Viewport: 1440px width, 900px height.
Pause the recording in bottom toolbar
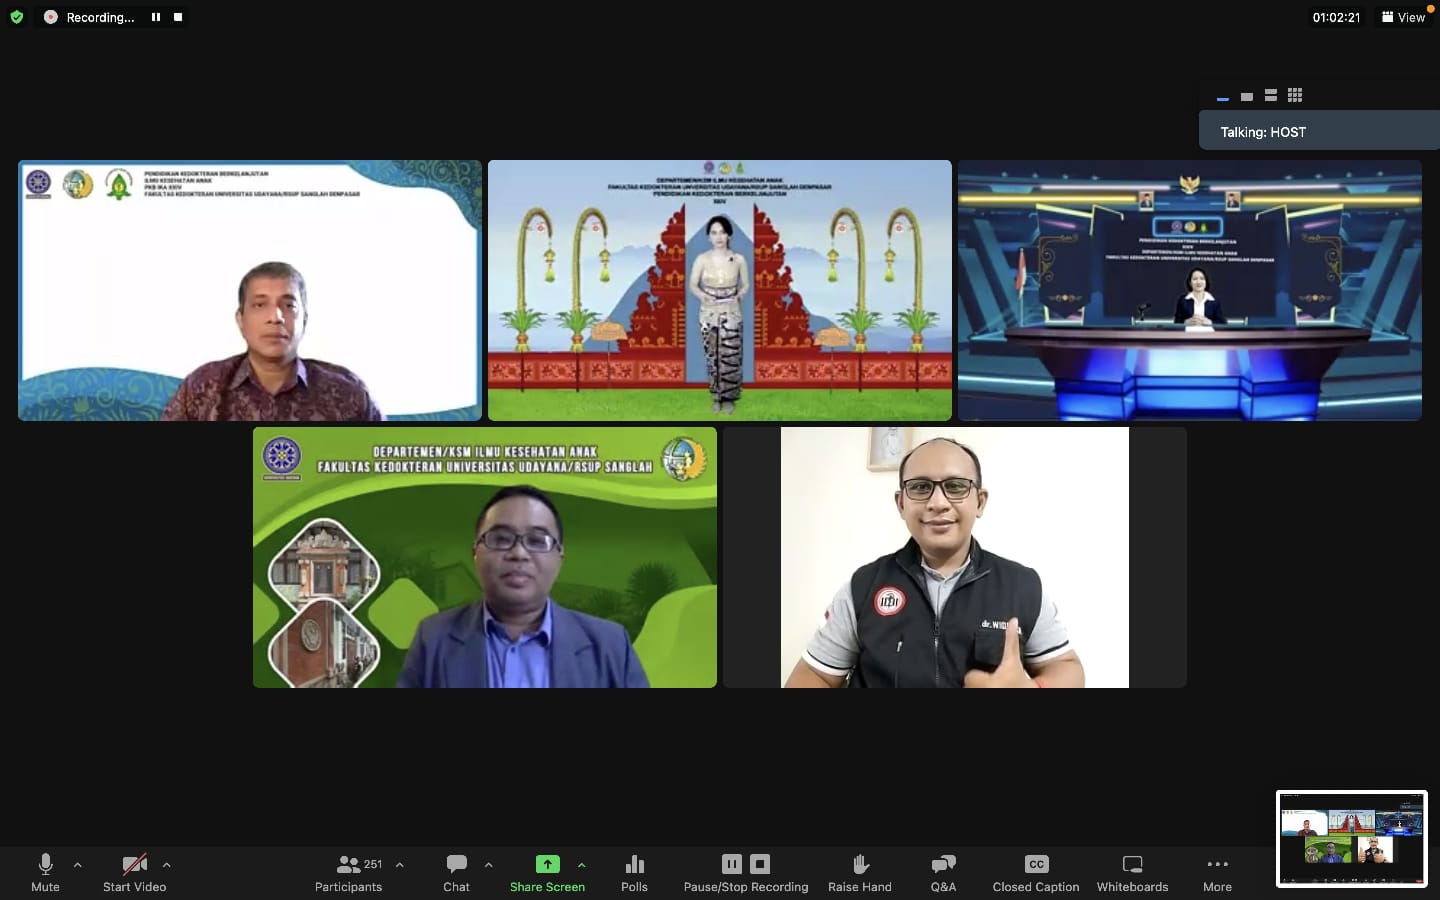click(x=732, y=864)
